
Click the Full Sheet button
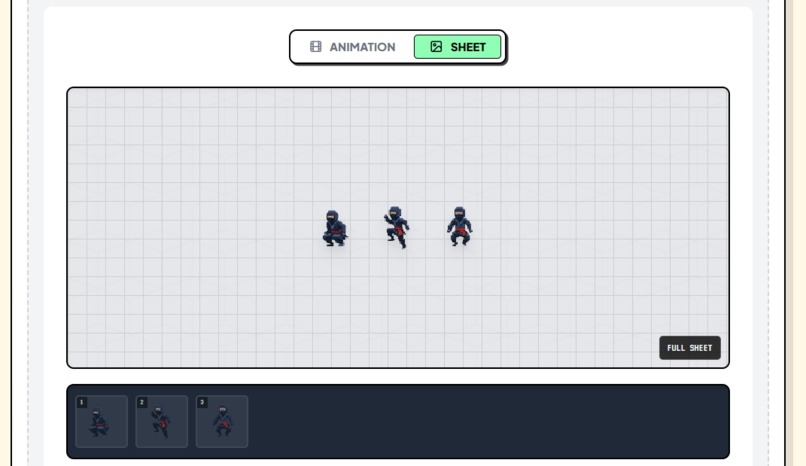click(x=689, y=348)
